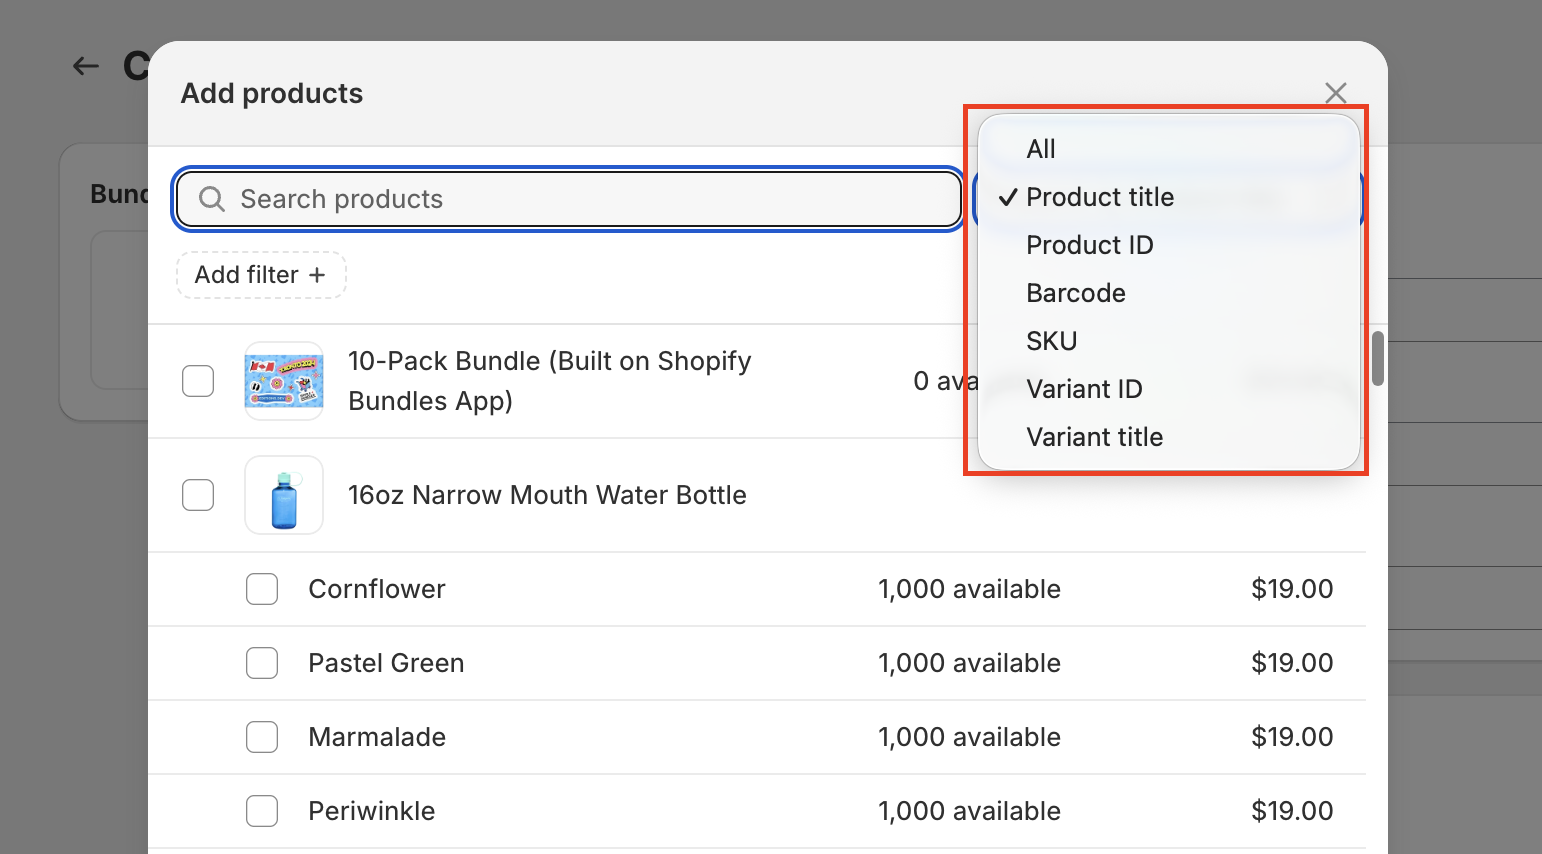The image size is (1542, 854).
Task: Choose Variant ID option
Action: pyautogui.click(x=1084, y=389)
